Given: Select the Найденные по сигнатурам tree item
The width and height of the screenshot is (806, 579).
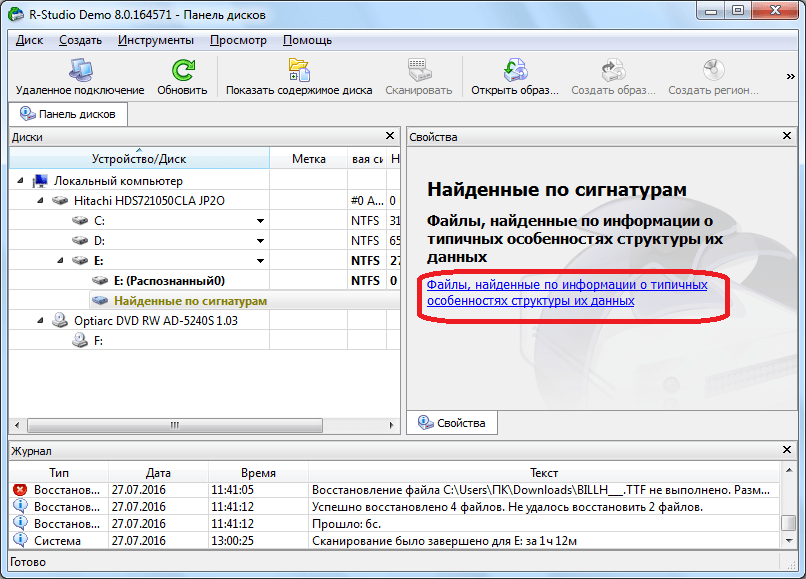Looking at the screenshot, I should tap(190, 301).
